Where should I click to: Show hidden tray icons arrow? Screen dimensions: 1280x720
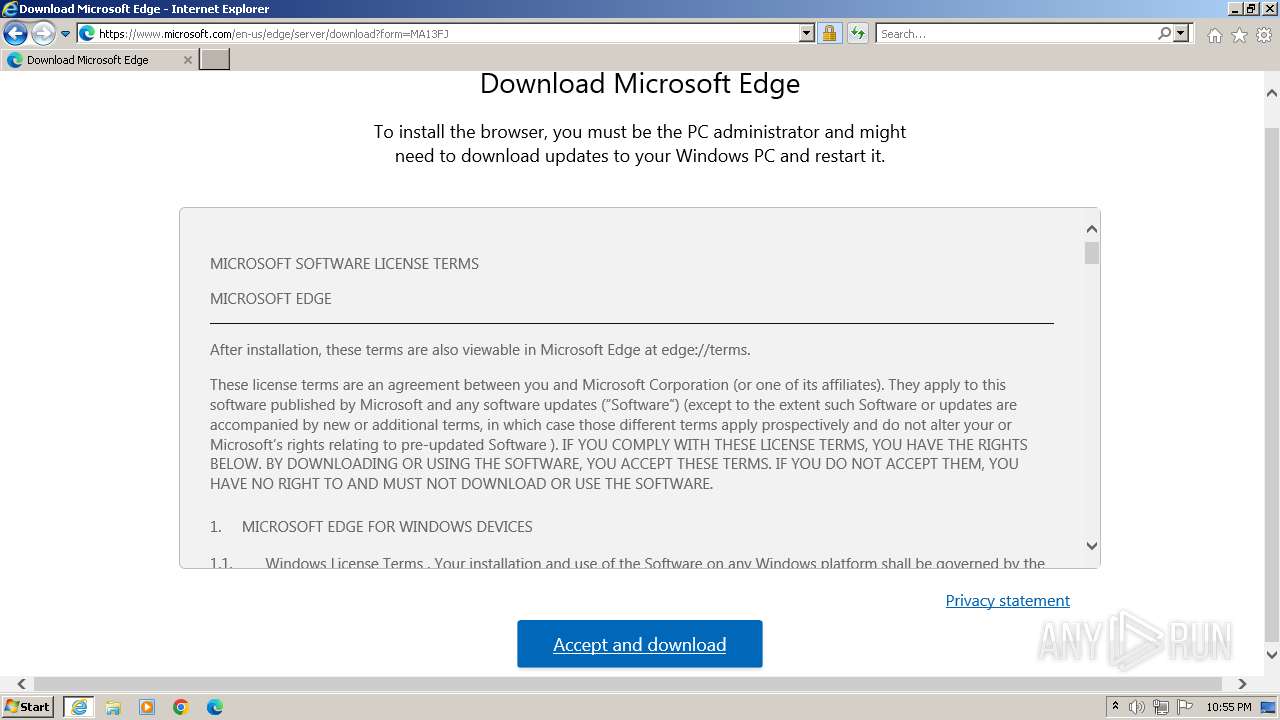point(1115,707)
